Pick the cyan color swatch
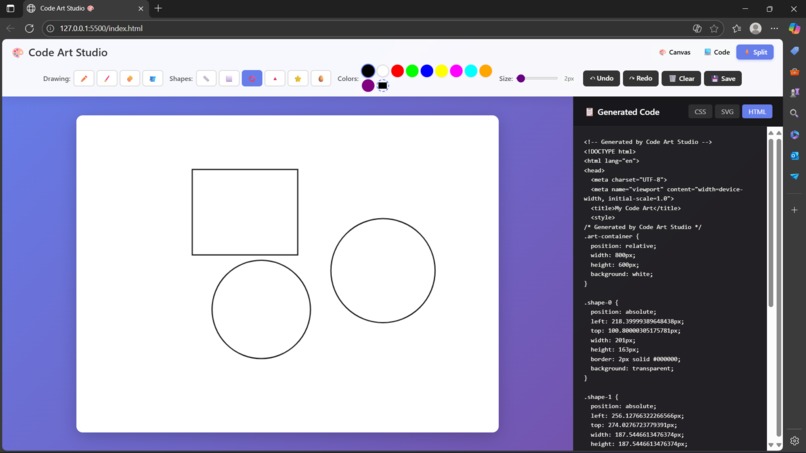 pos(471,70)
